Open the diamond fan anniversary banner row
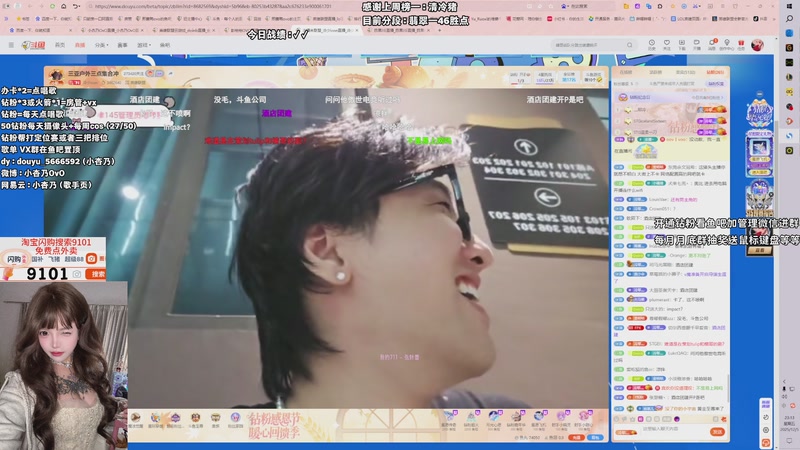 670,97
